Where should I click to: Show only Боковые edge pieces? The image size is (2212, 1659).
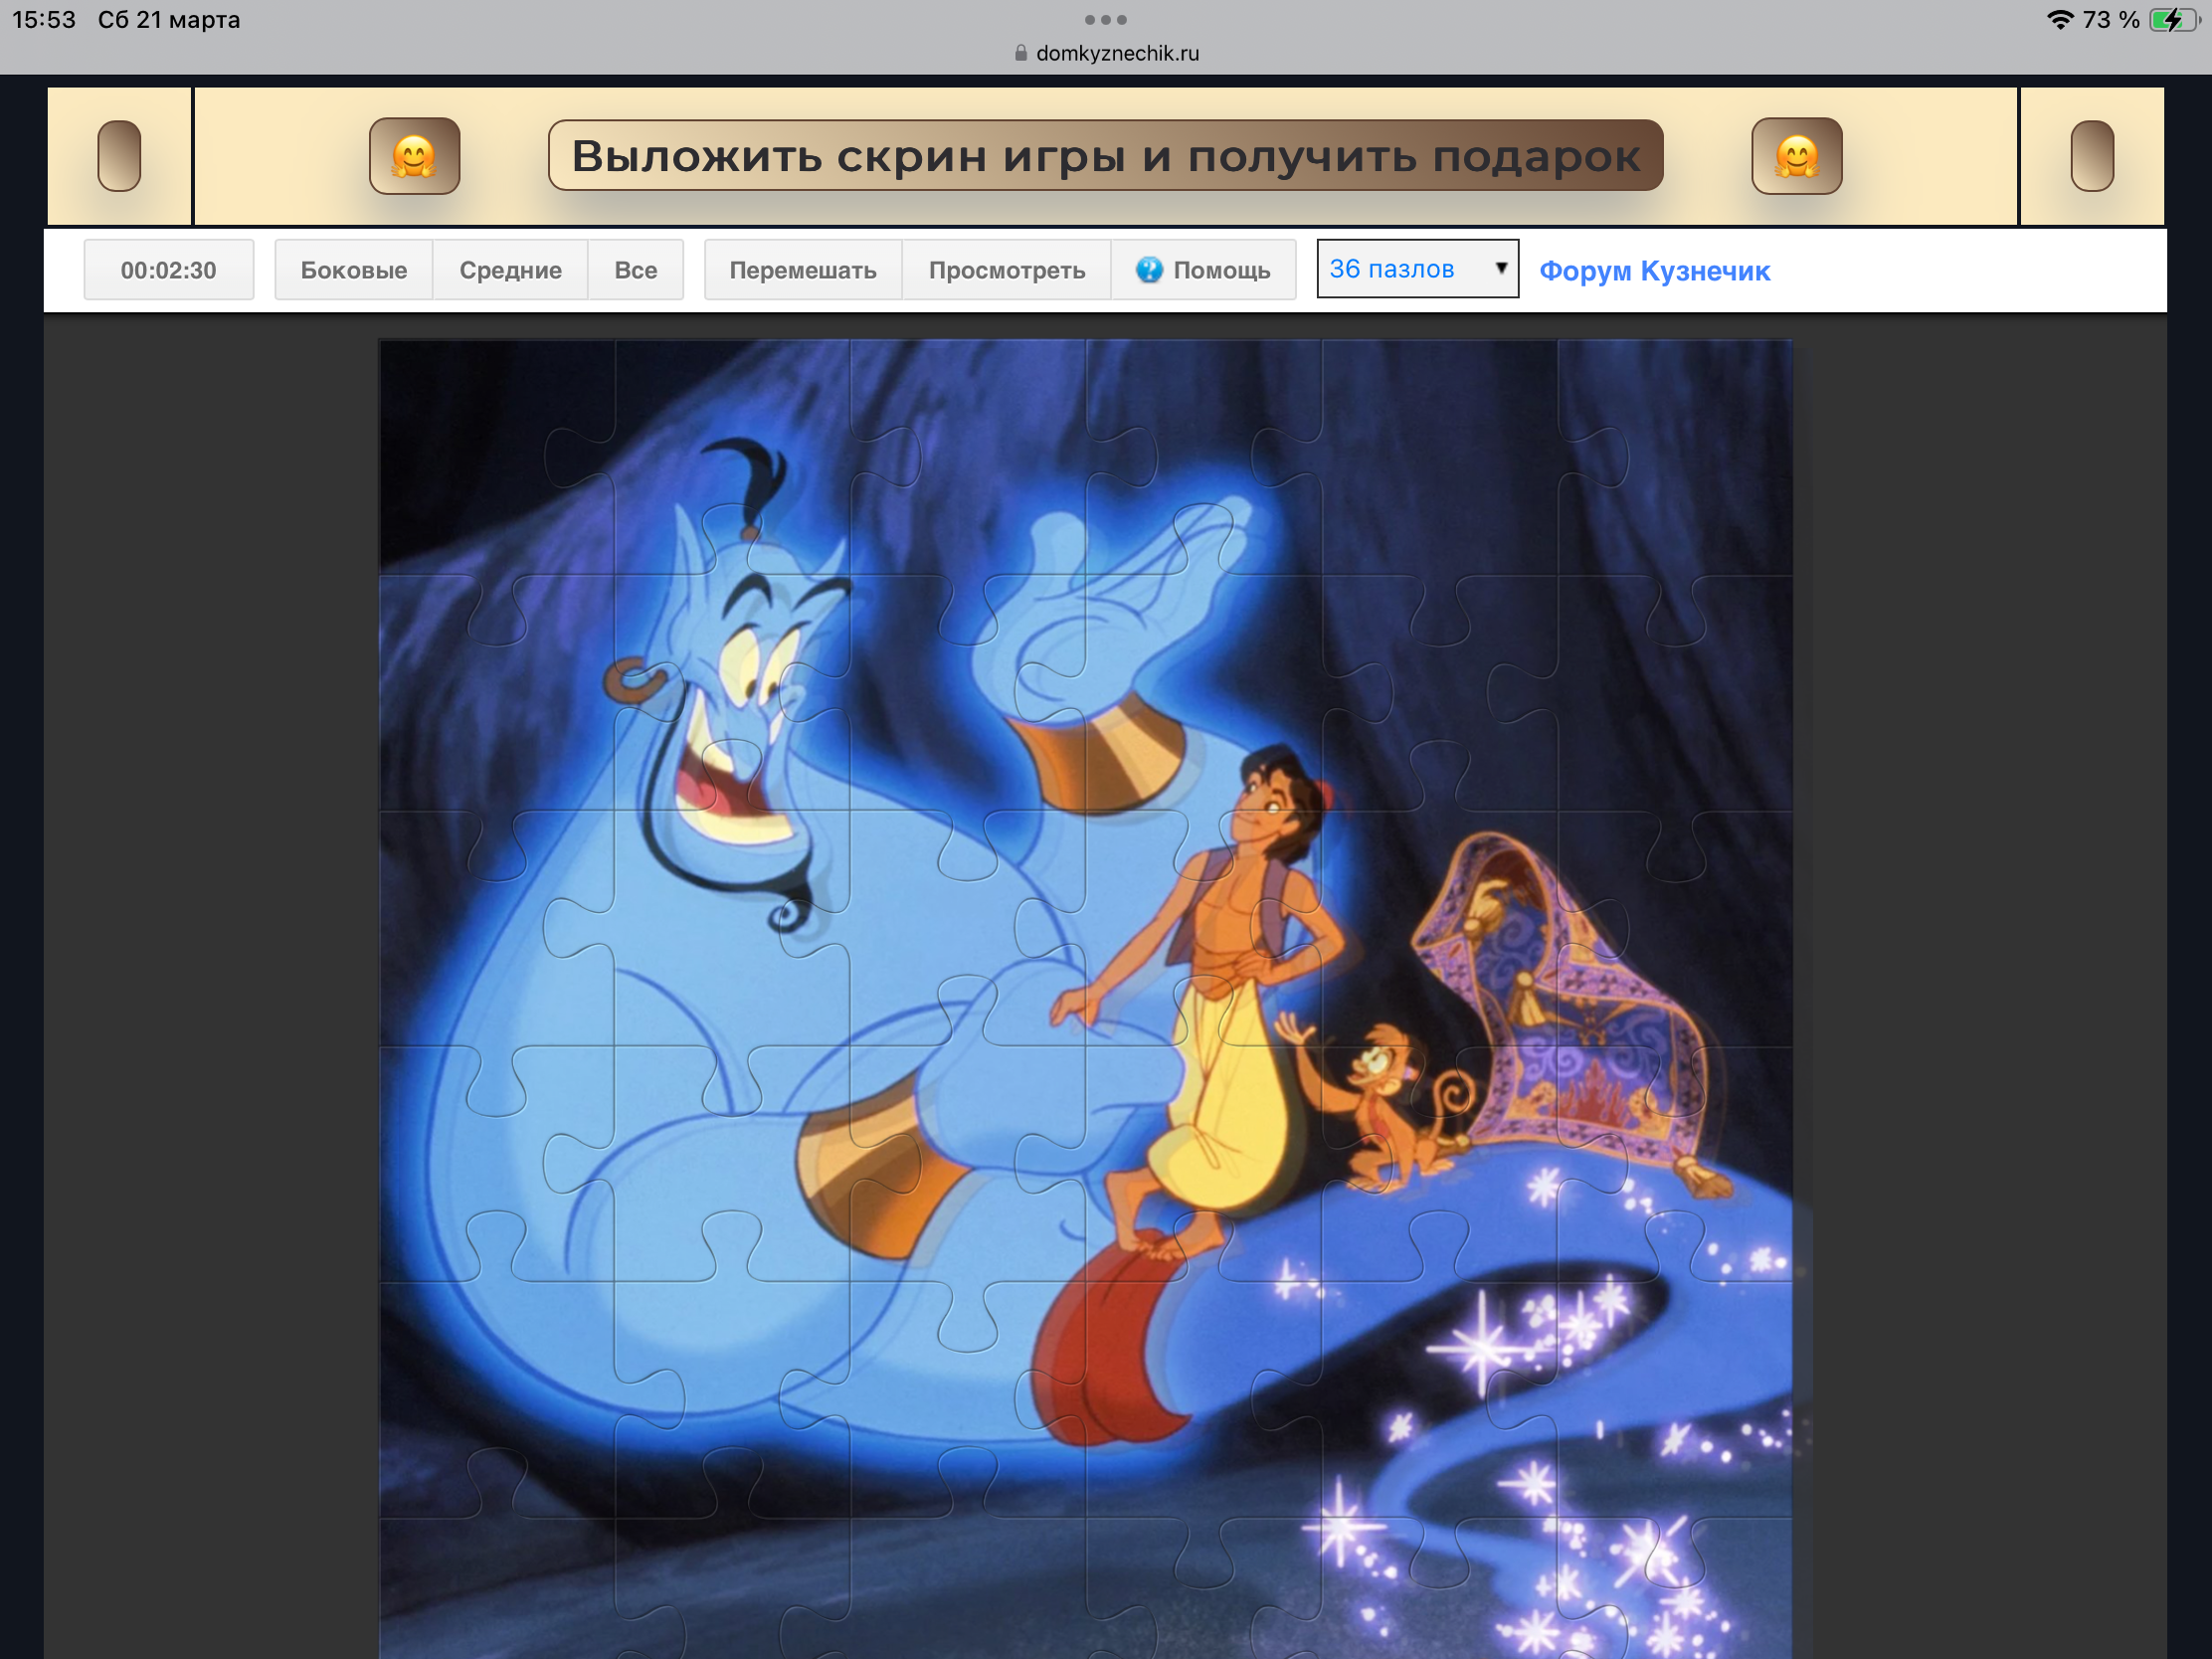[x=353, y=270]
